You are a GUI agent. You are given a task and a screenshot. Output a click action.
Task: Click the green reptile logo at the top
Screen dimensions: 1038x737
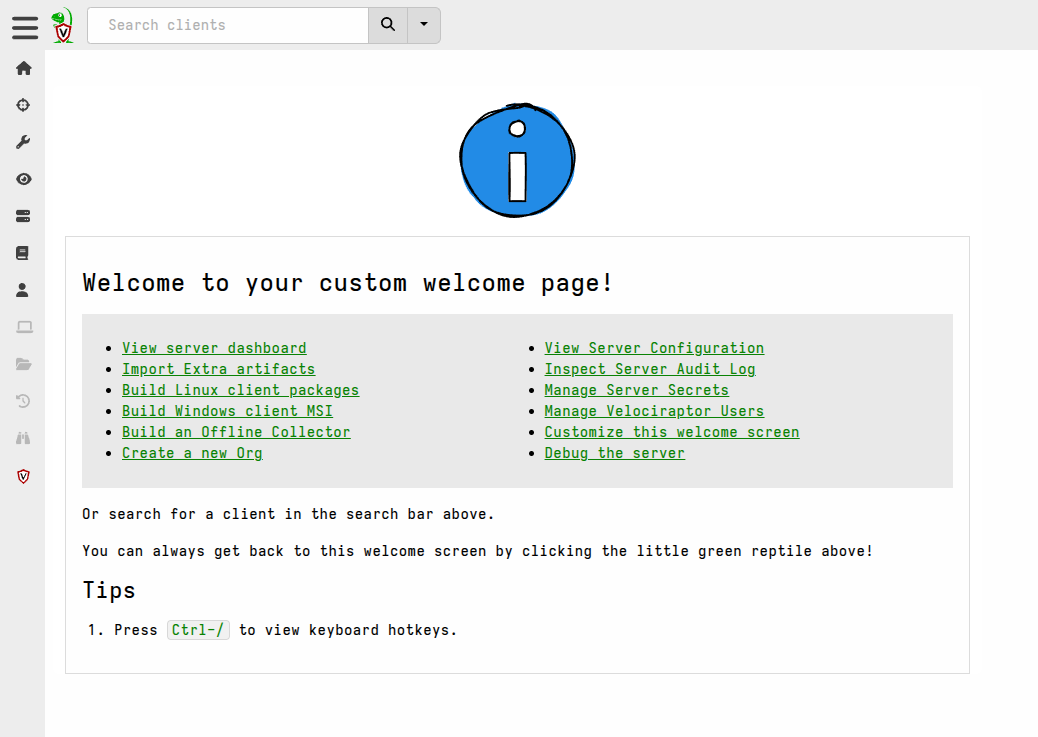pyautogui.click(x=62, y=25)
